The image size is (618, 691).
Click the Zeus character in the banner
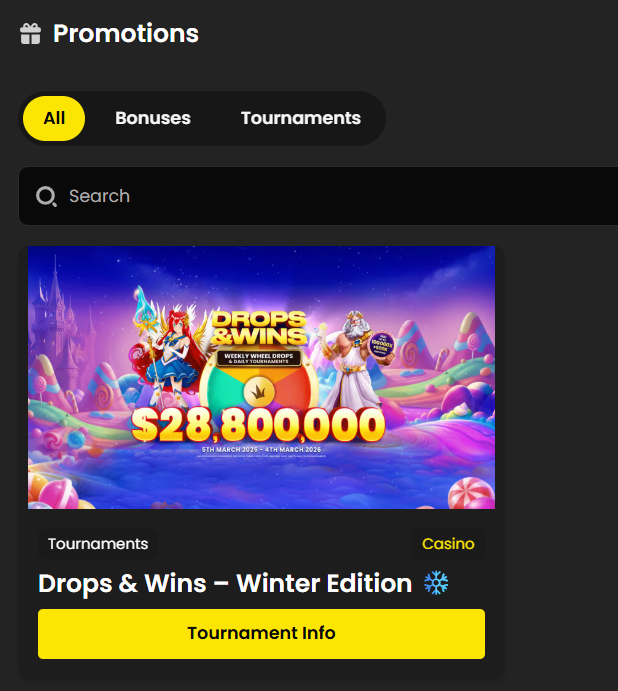[353, 359]
